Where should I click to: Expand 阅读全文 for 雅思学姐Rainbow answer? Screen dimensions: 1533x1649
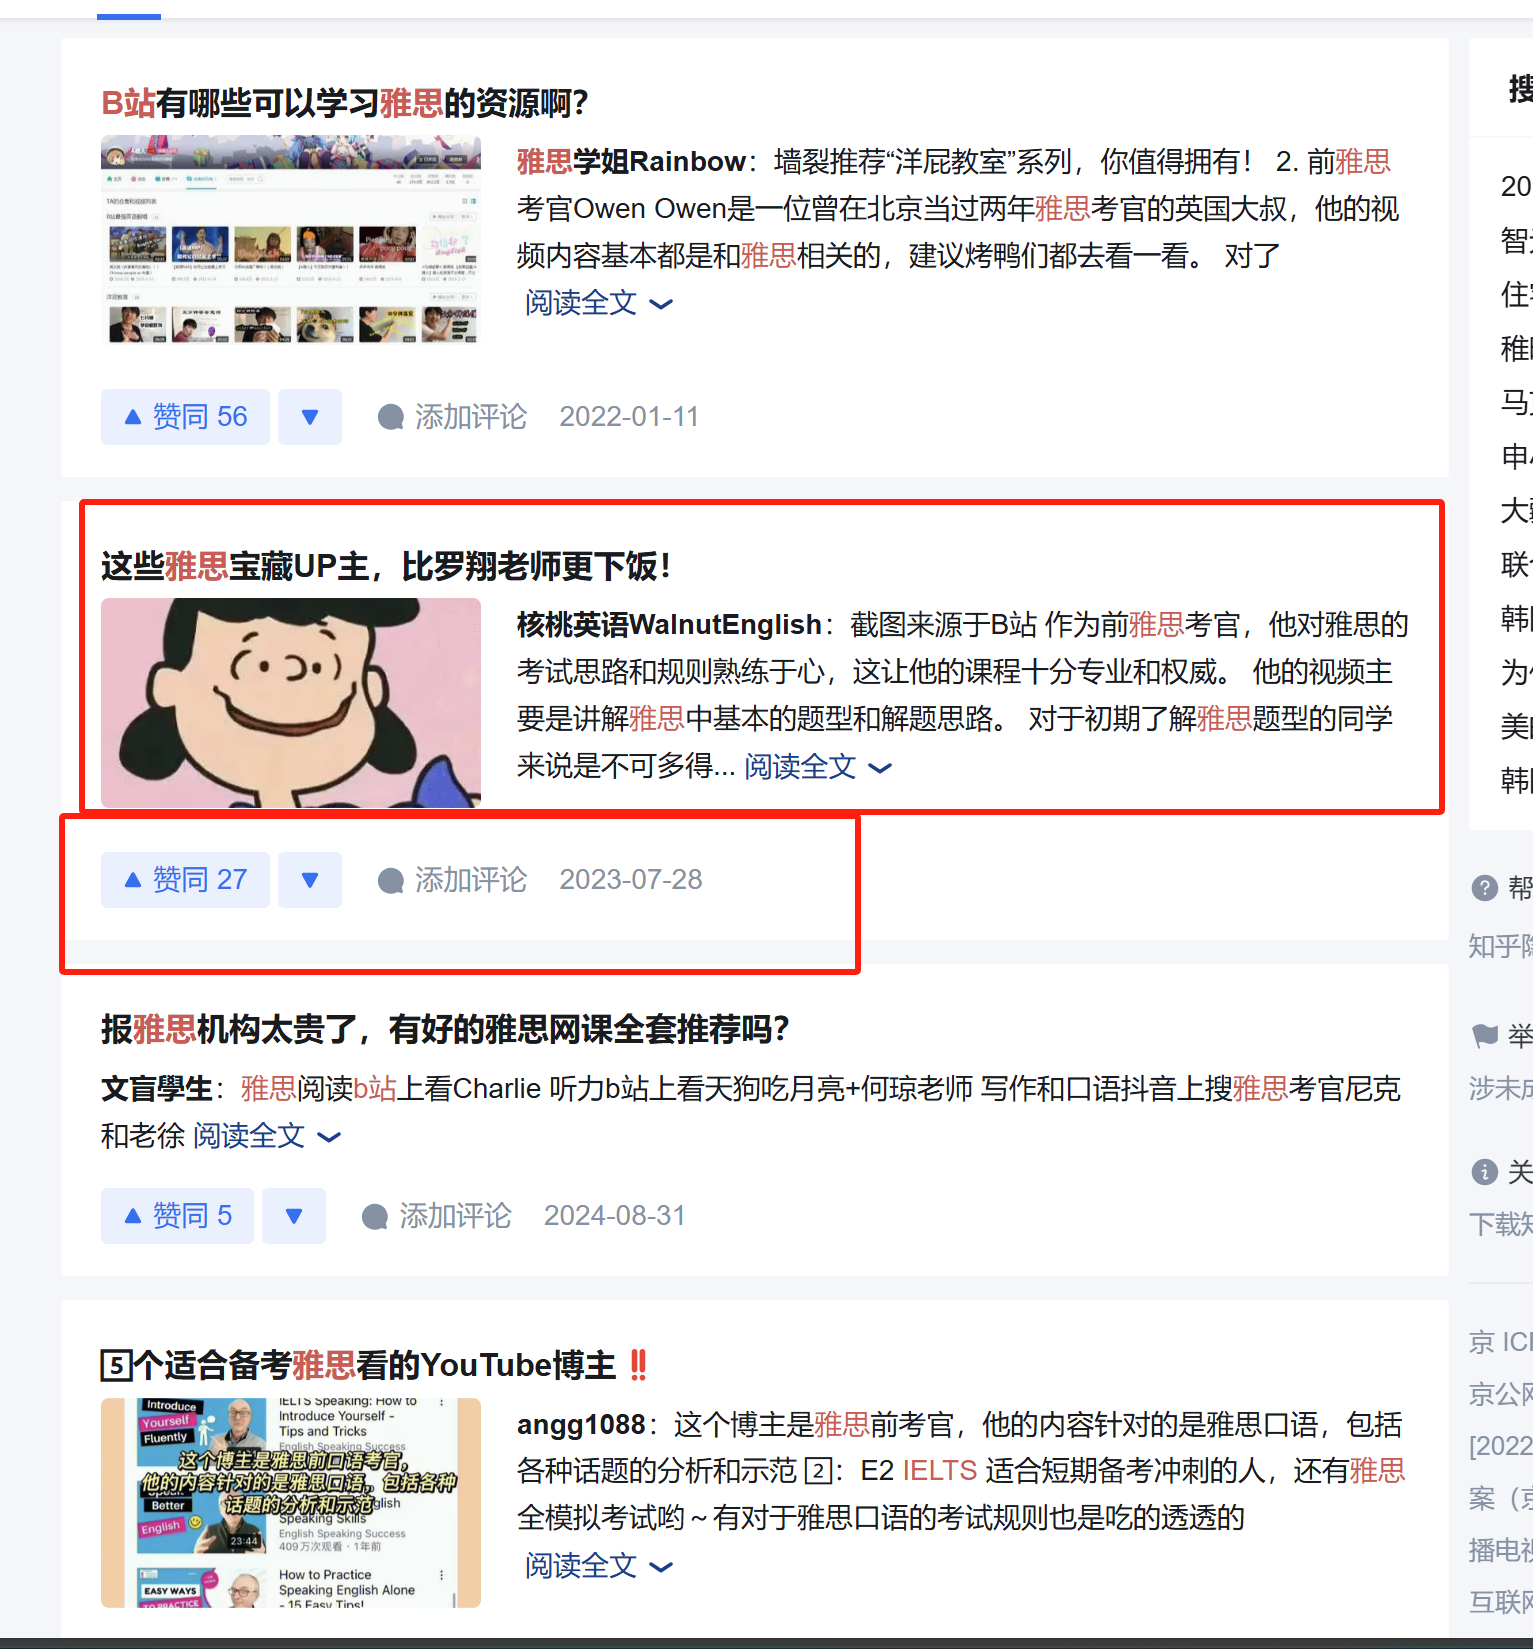[599, 303]
